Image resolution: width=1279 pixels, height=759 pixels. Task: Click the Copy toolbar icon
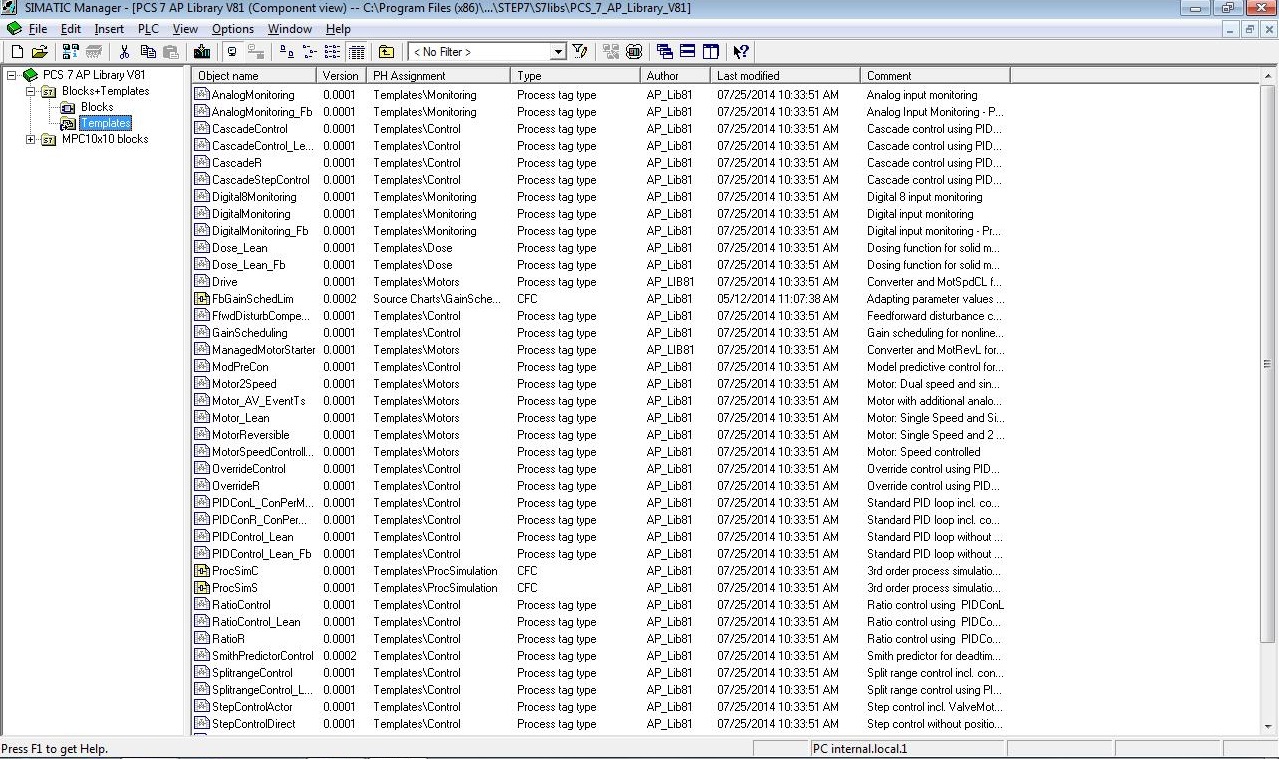(x=148, y=52)
